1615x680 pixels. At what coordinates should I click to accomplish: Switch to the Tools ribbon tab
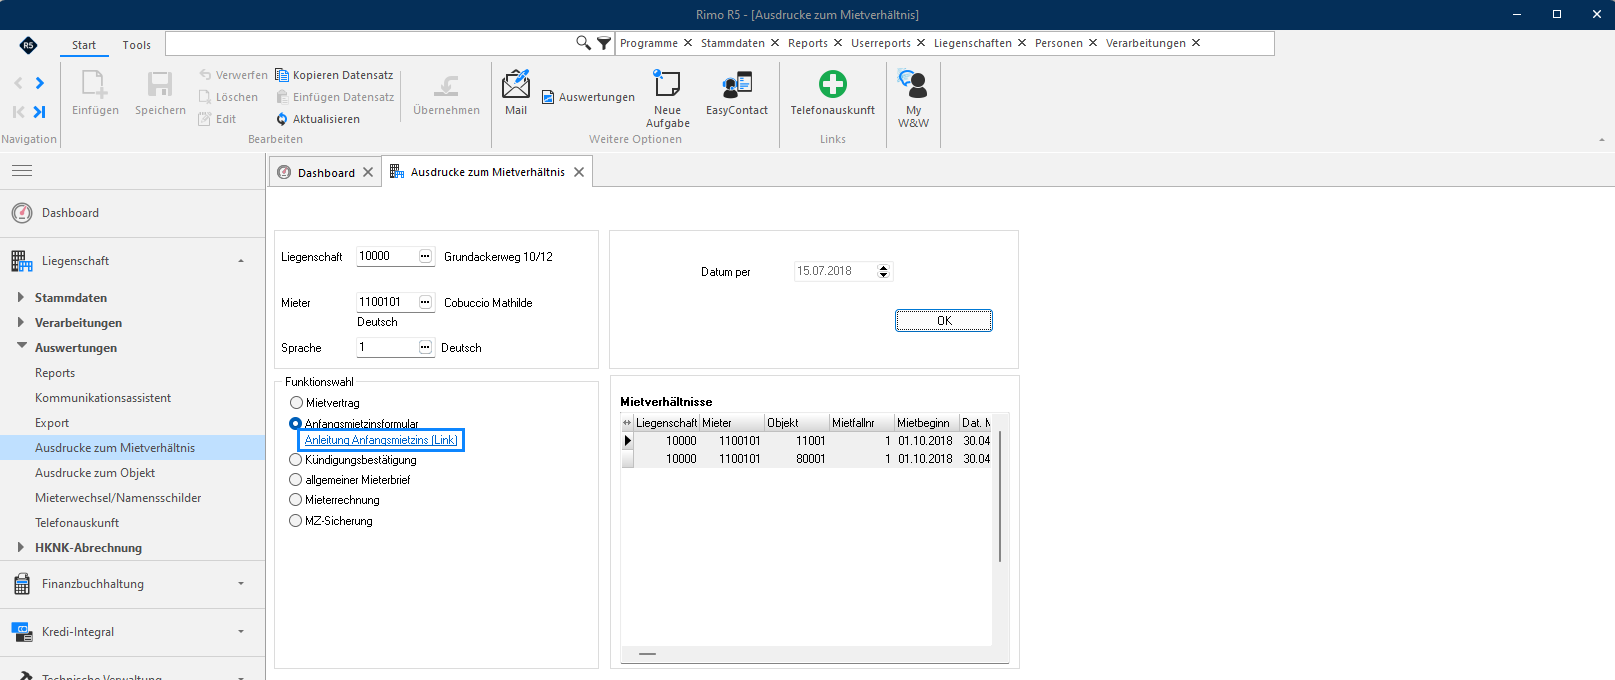[137, 45]
